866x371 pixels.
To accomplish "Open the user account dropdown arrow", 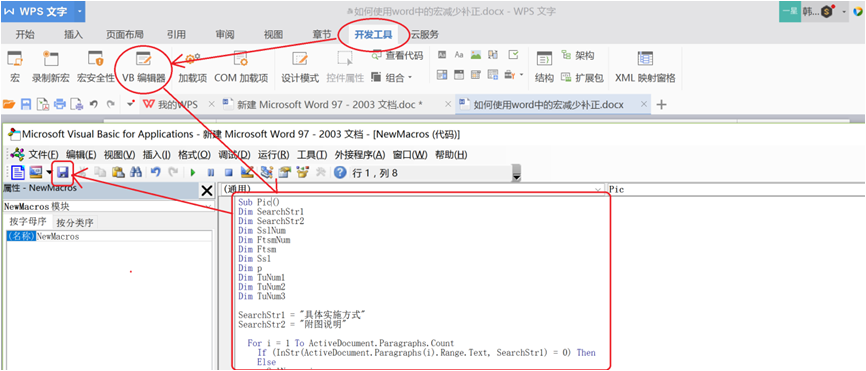I will (x=844, y=12).
